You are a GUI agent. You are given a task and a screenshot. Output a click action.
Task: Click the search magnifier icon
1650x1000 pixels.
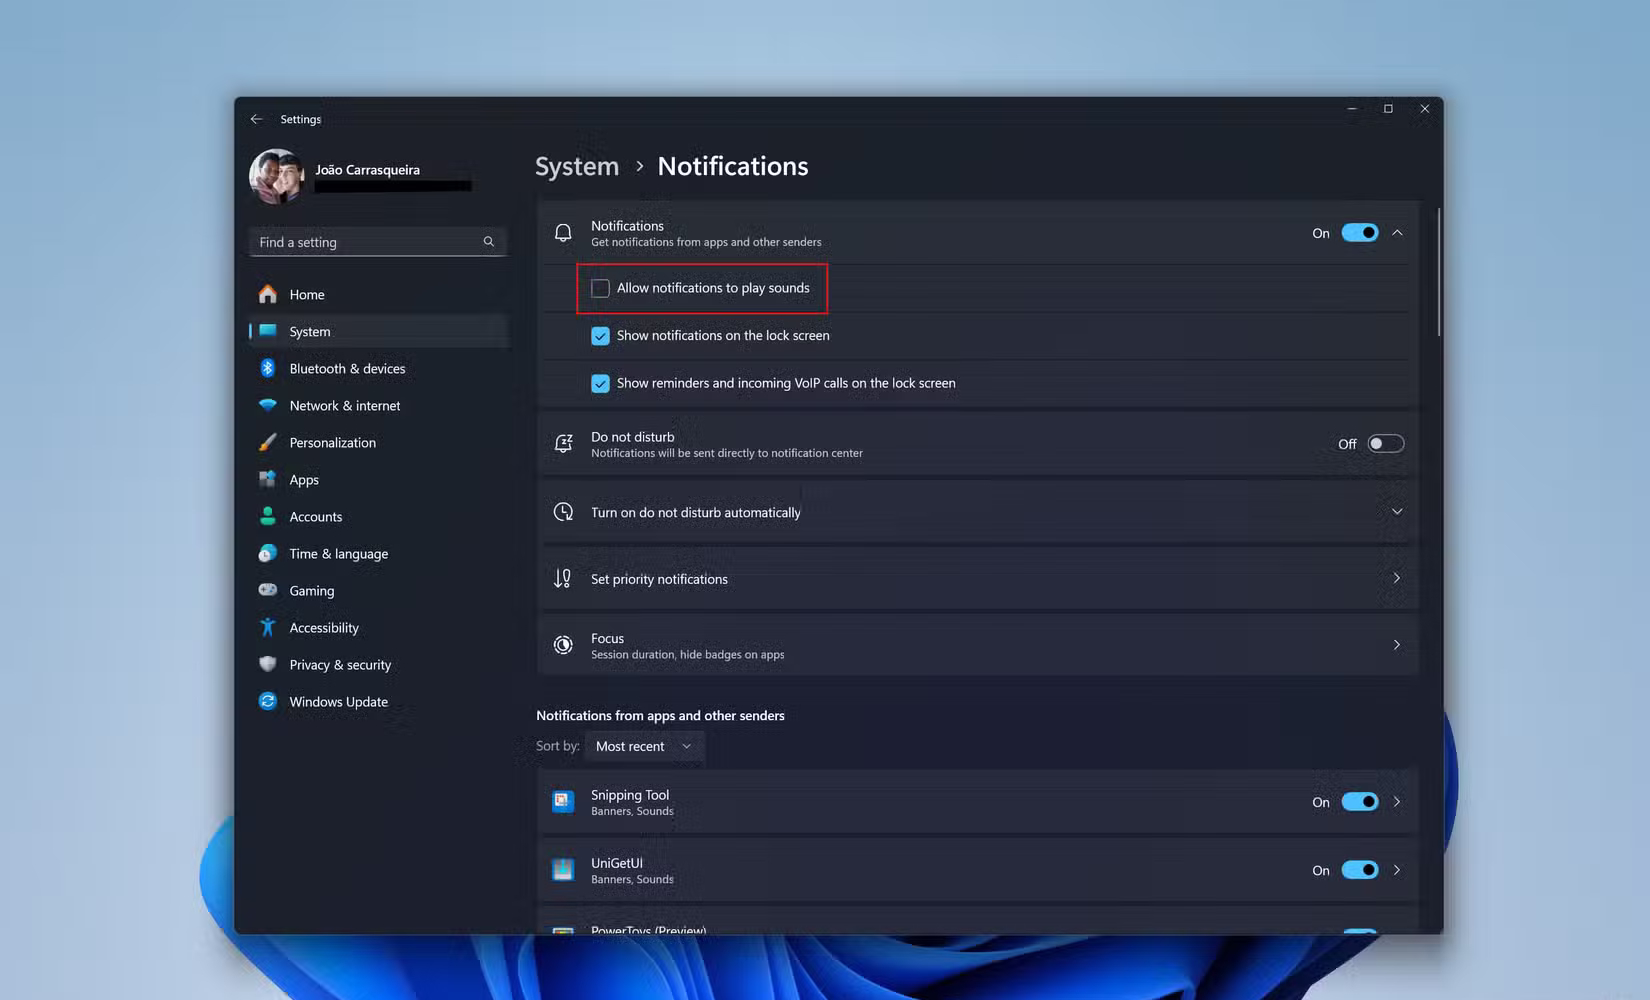pyautogui.click(x=489, y=242)
